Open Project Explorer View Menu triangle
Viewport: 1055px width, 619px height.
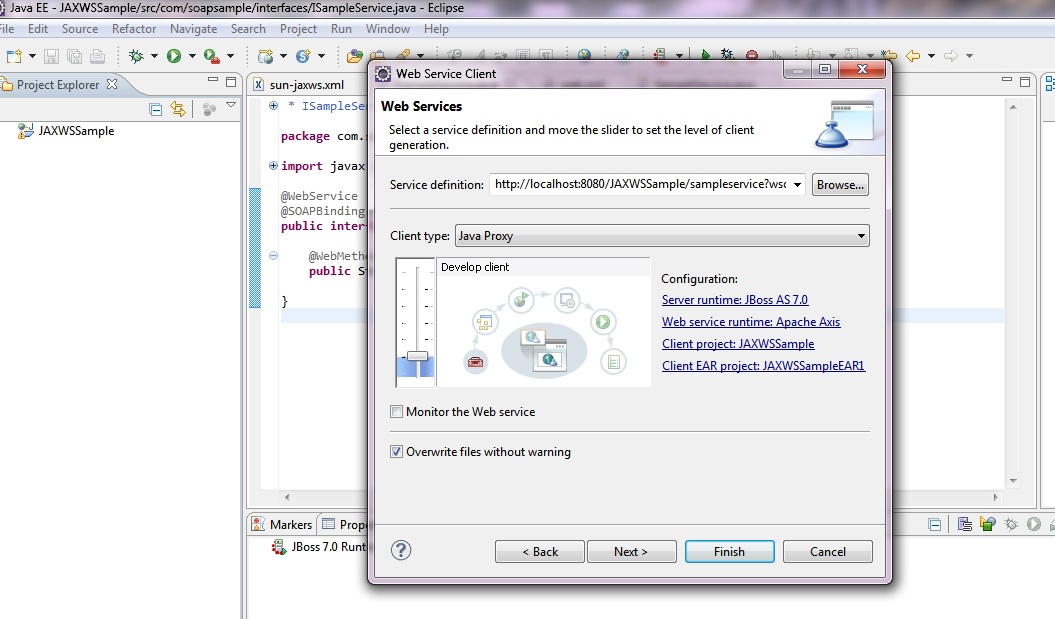click(x=231, y=106)
